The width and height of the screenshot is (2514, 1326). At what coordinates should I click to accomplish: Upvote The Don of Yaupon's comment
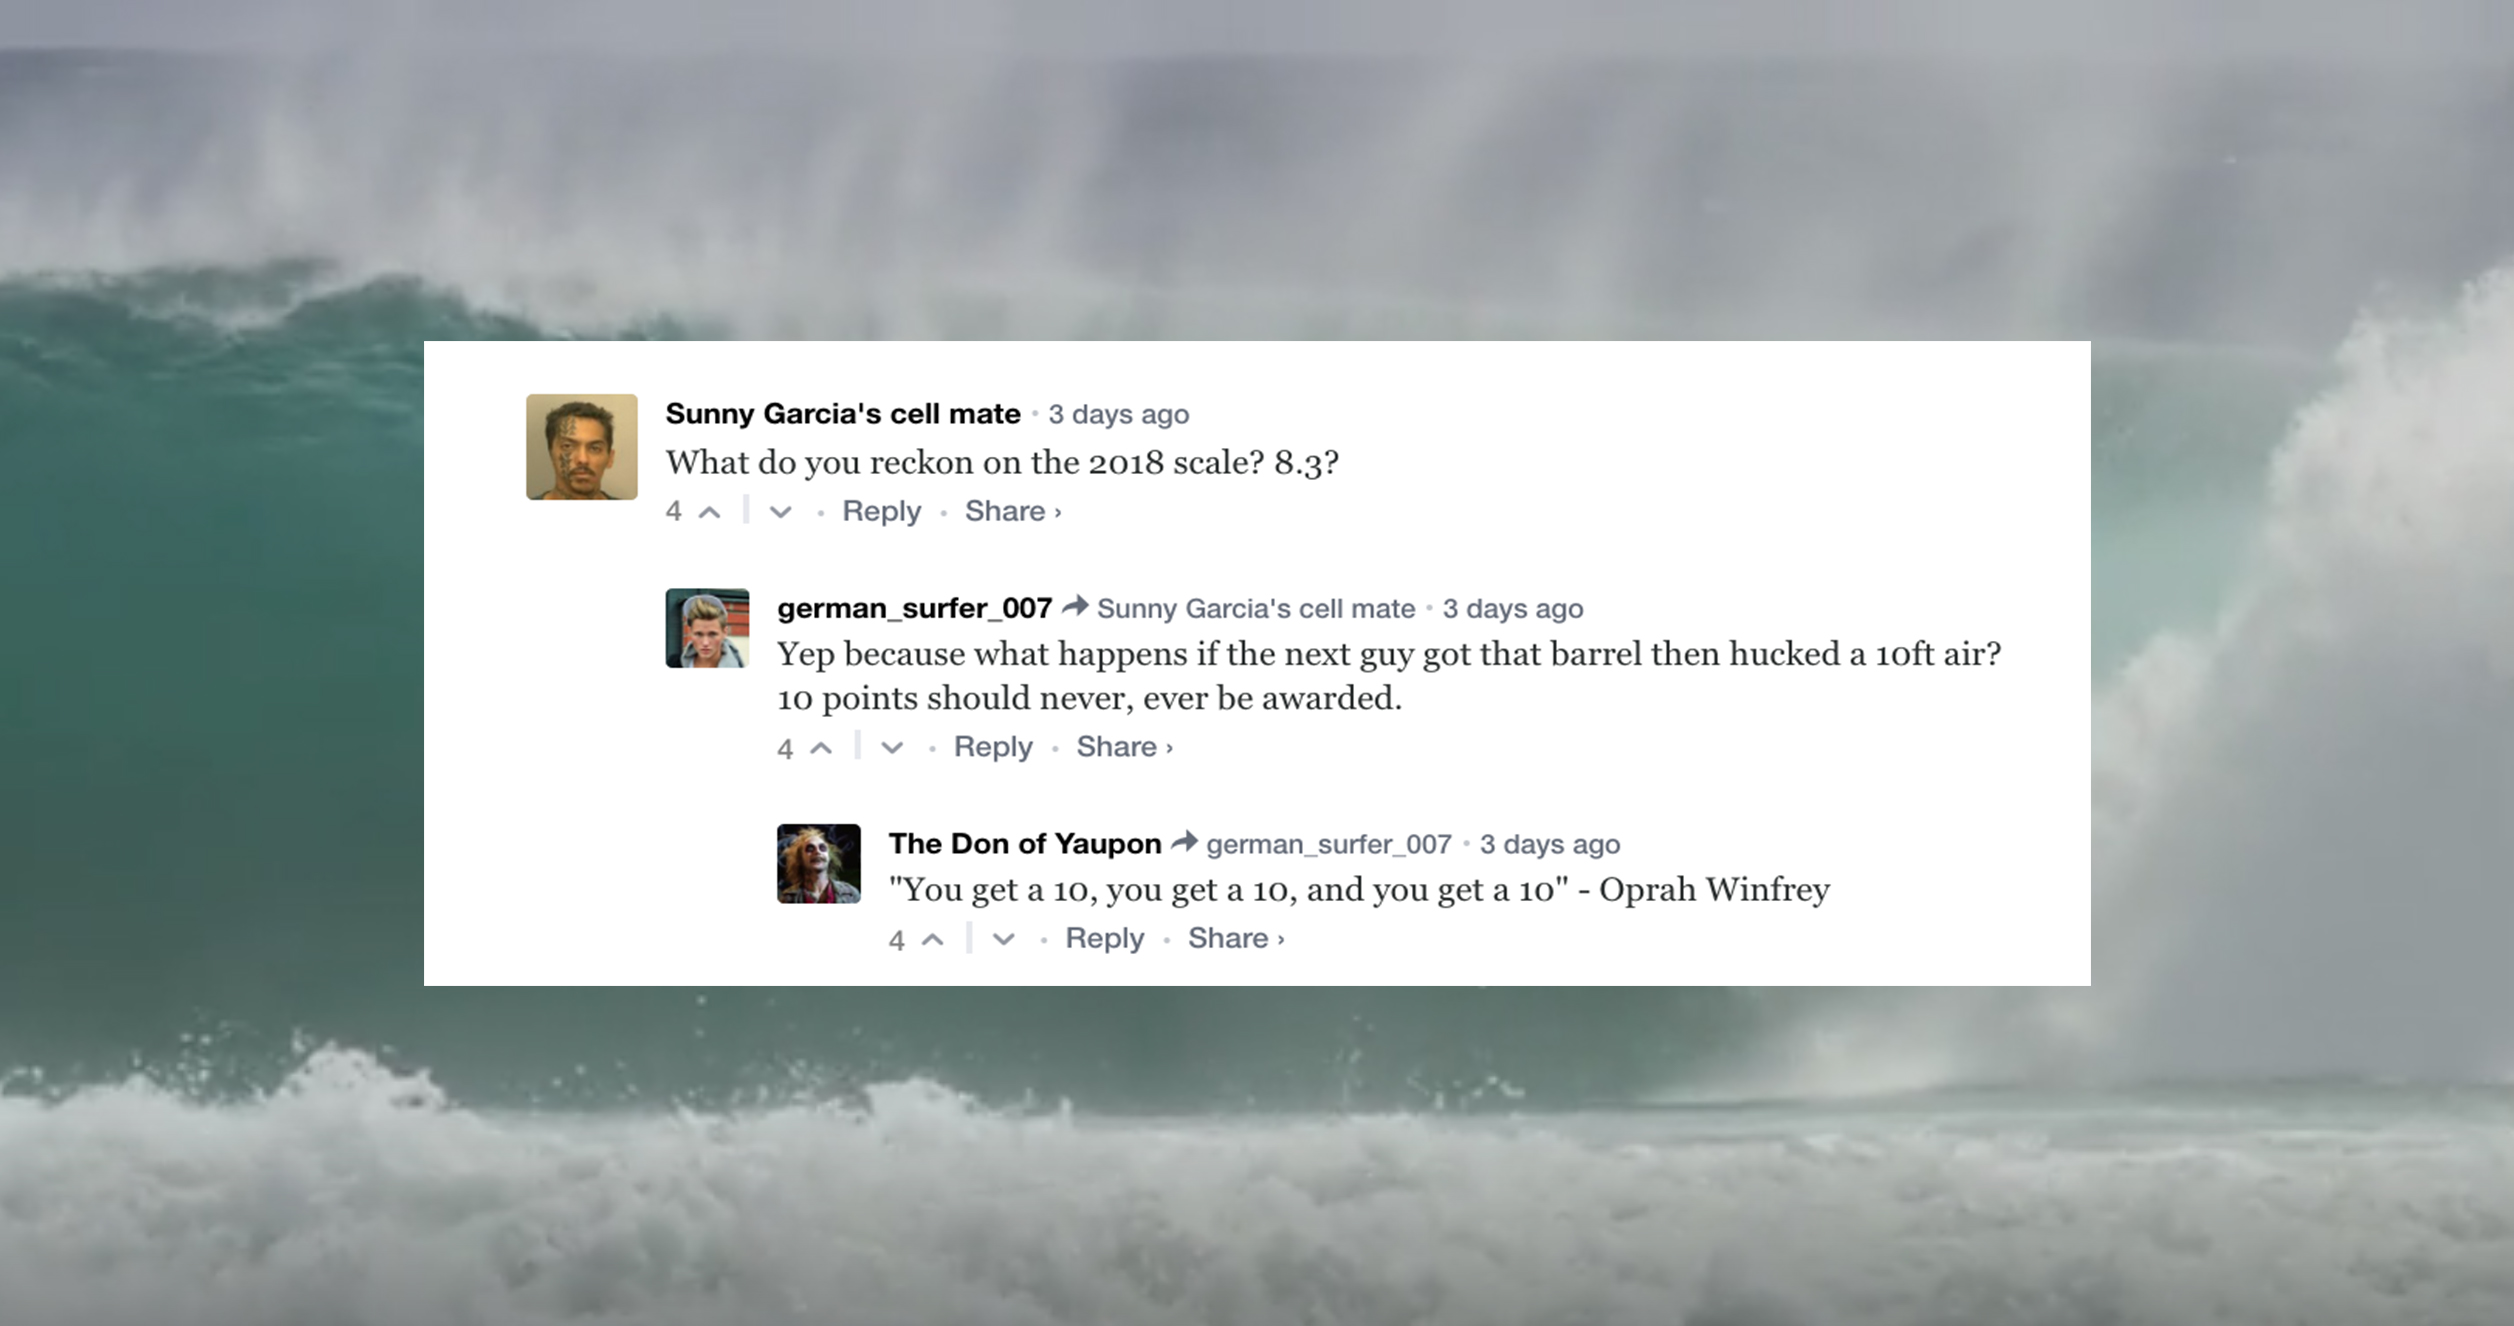(932, 939)
